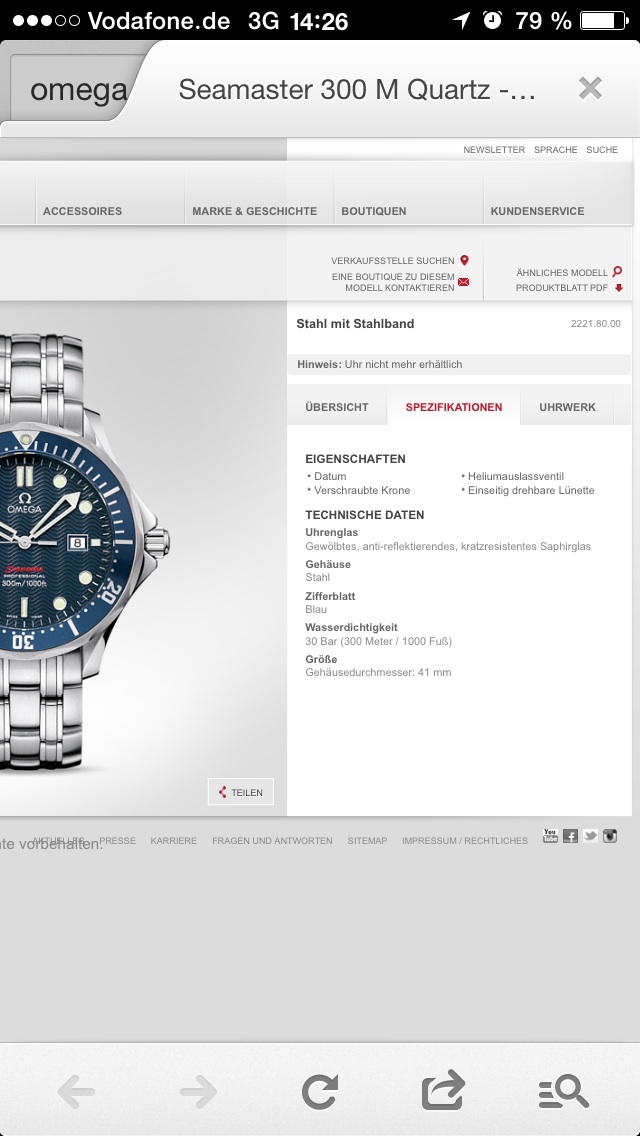Open Ähnliches Modell search link
The height and width of the screenshot is (1136, 640).
(569, 272)
